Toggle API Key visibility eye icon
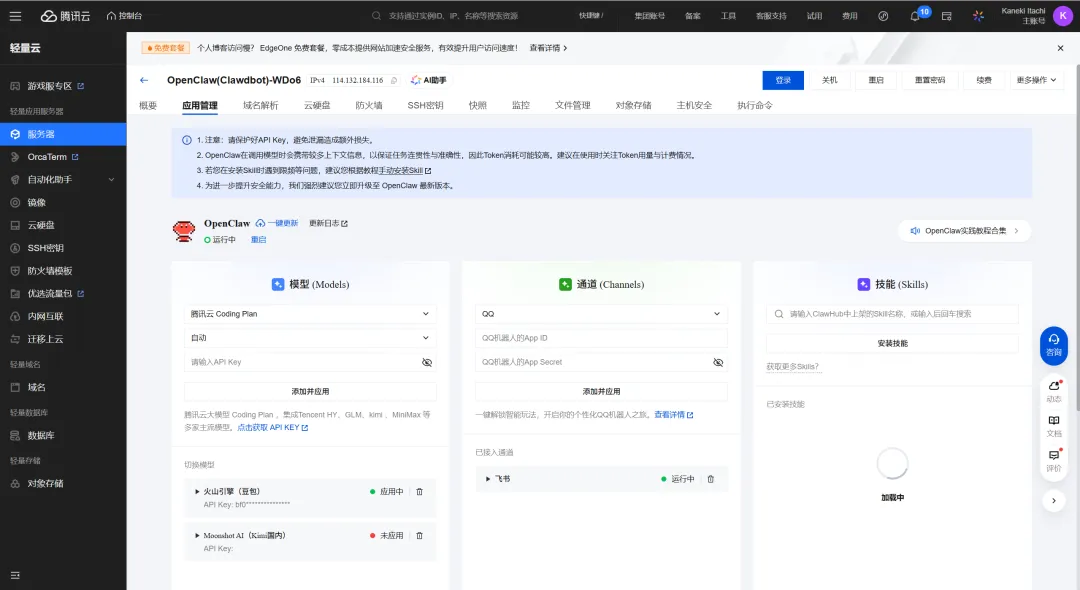Screen dimensions: 1080x590 (x=427, y=362)
